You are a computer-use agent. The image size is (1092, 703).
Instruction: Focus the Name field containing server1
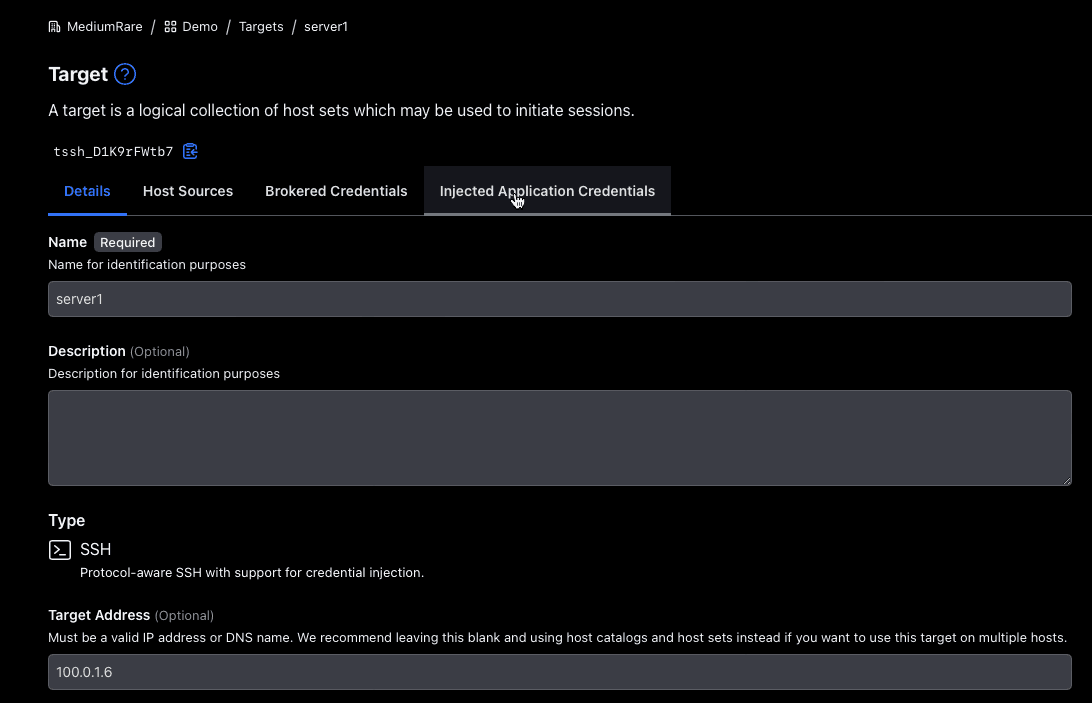point(560,299)
